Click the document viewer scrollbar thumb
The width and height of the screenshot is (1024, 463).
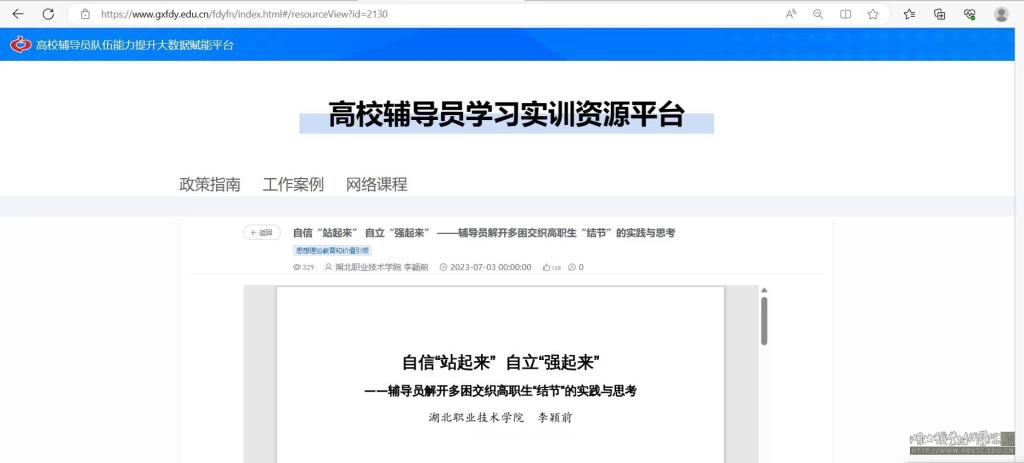pos(765,320)
